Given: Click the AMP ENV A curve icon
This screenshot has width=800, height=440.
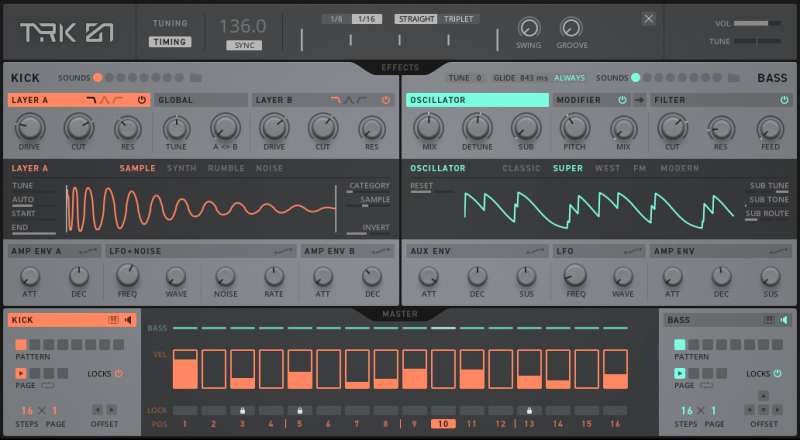Looking at the screenshot, I should click(x=90, y=250).
